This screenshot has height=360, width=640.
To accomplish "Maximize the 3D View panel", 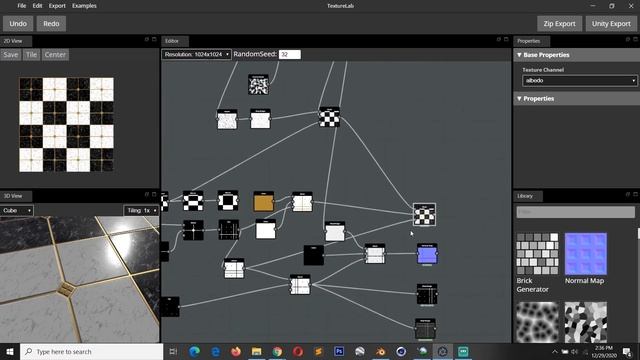I will [x=154, y=195].
